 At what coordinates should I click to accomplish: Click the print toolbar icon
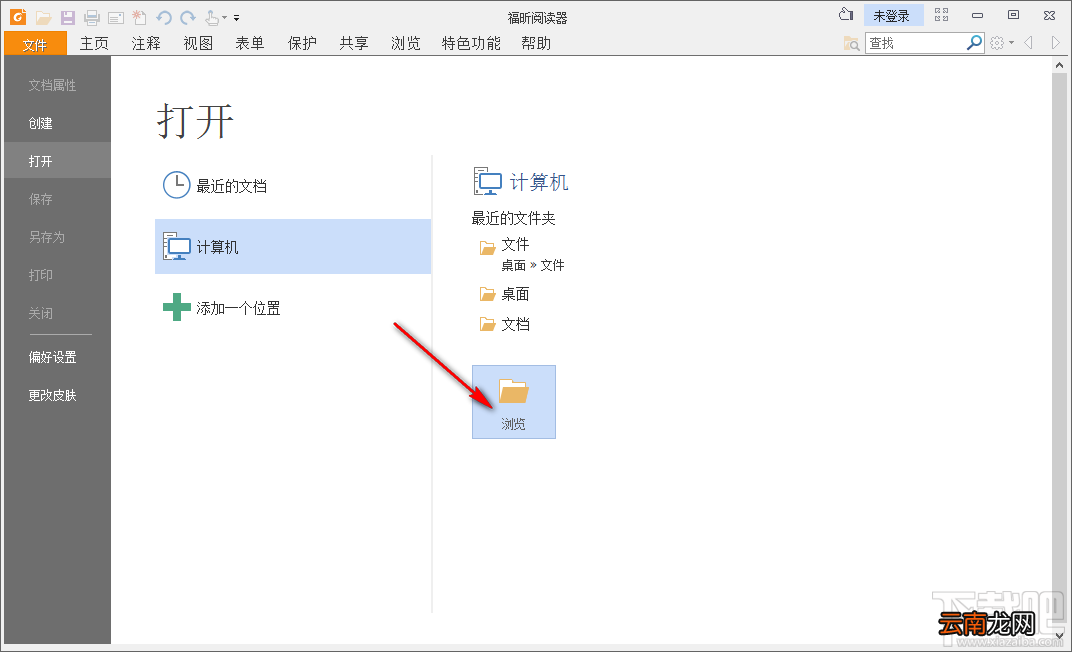tap(92, 18)
